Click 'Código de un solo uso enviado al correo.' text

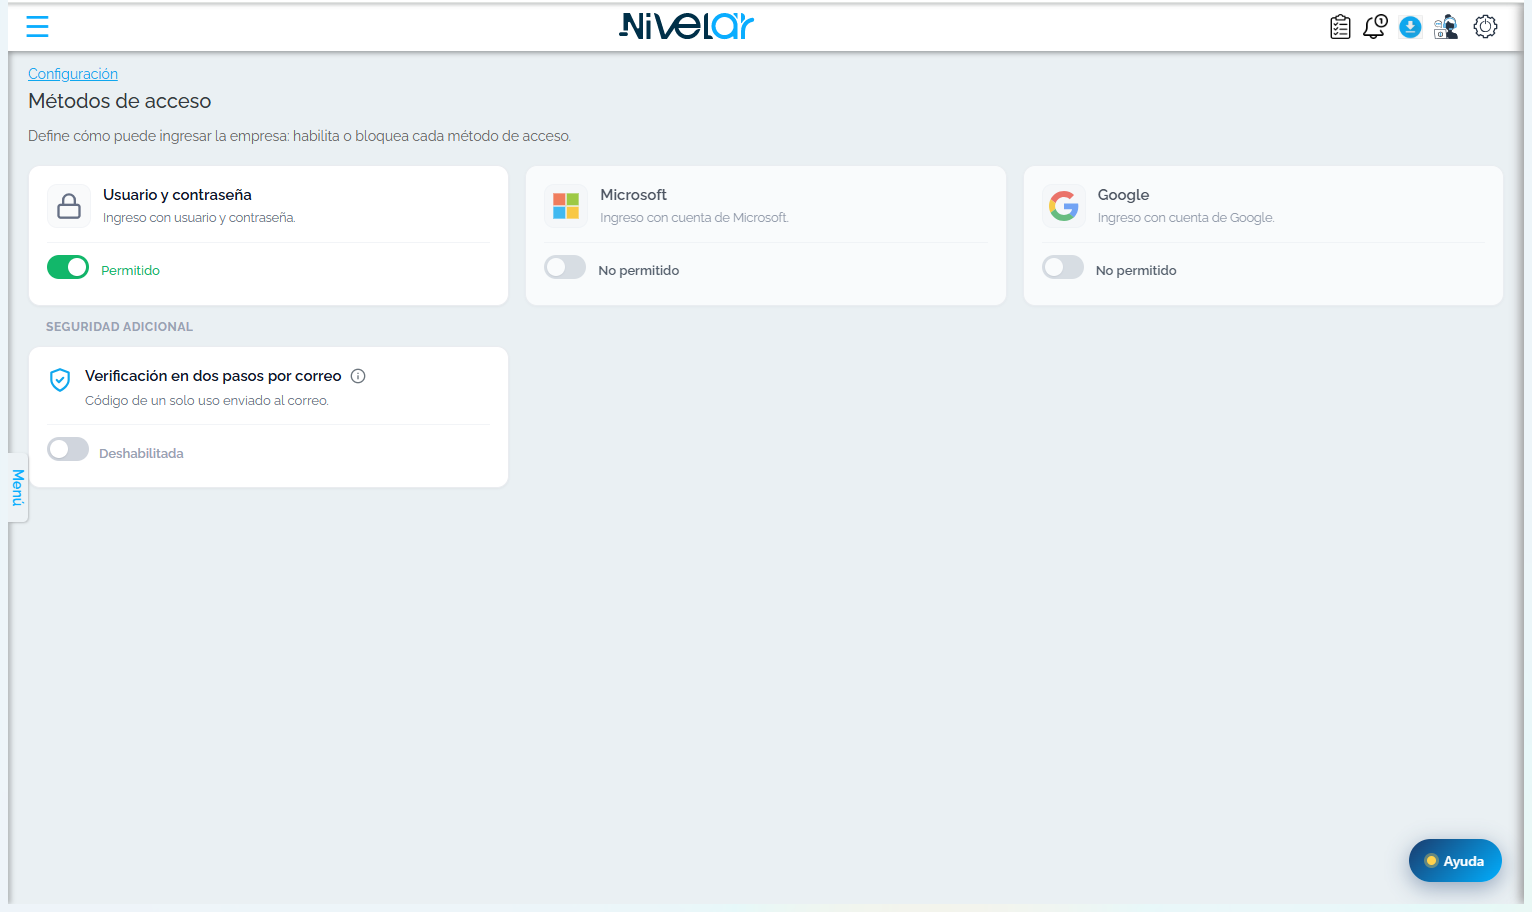tap(207, 401)
